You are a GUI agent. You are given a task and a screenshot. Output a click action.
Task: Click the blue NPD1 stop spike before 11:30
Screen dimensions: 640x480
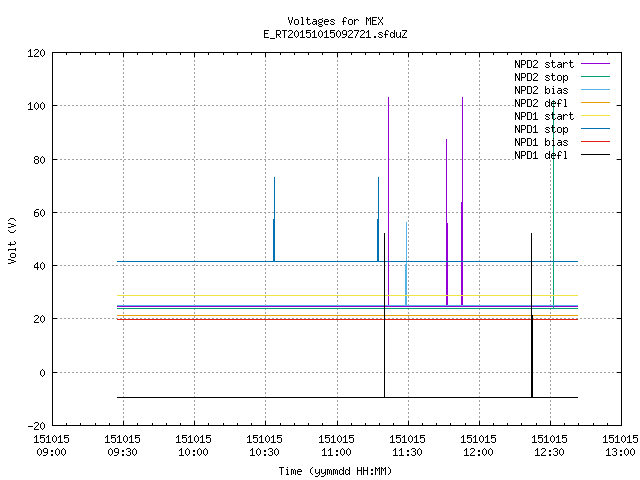point(378,219)
